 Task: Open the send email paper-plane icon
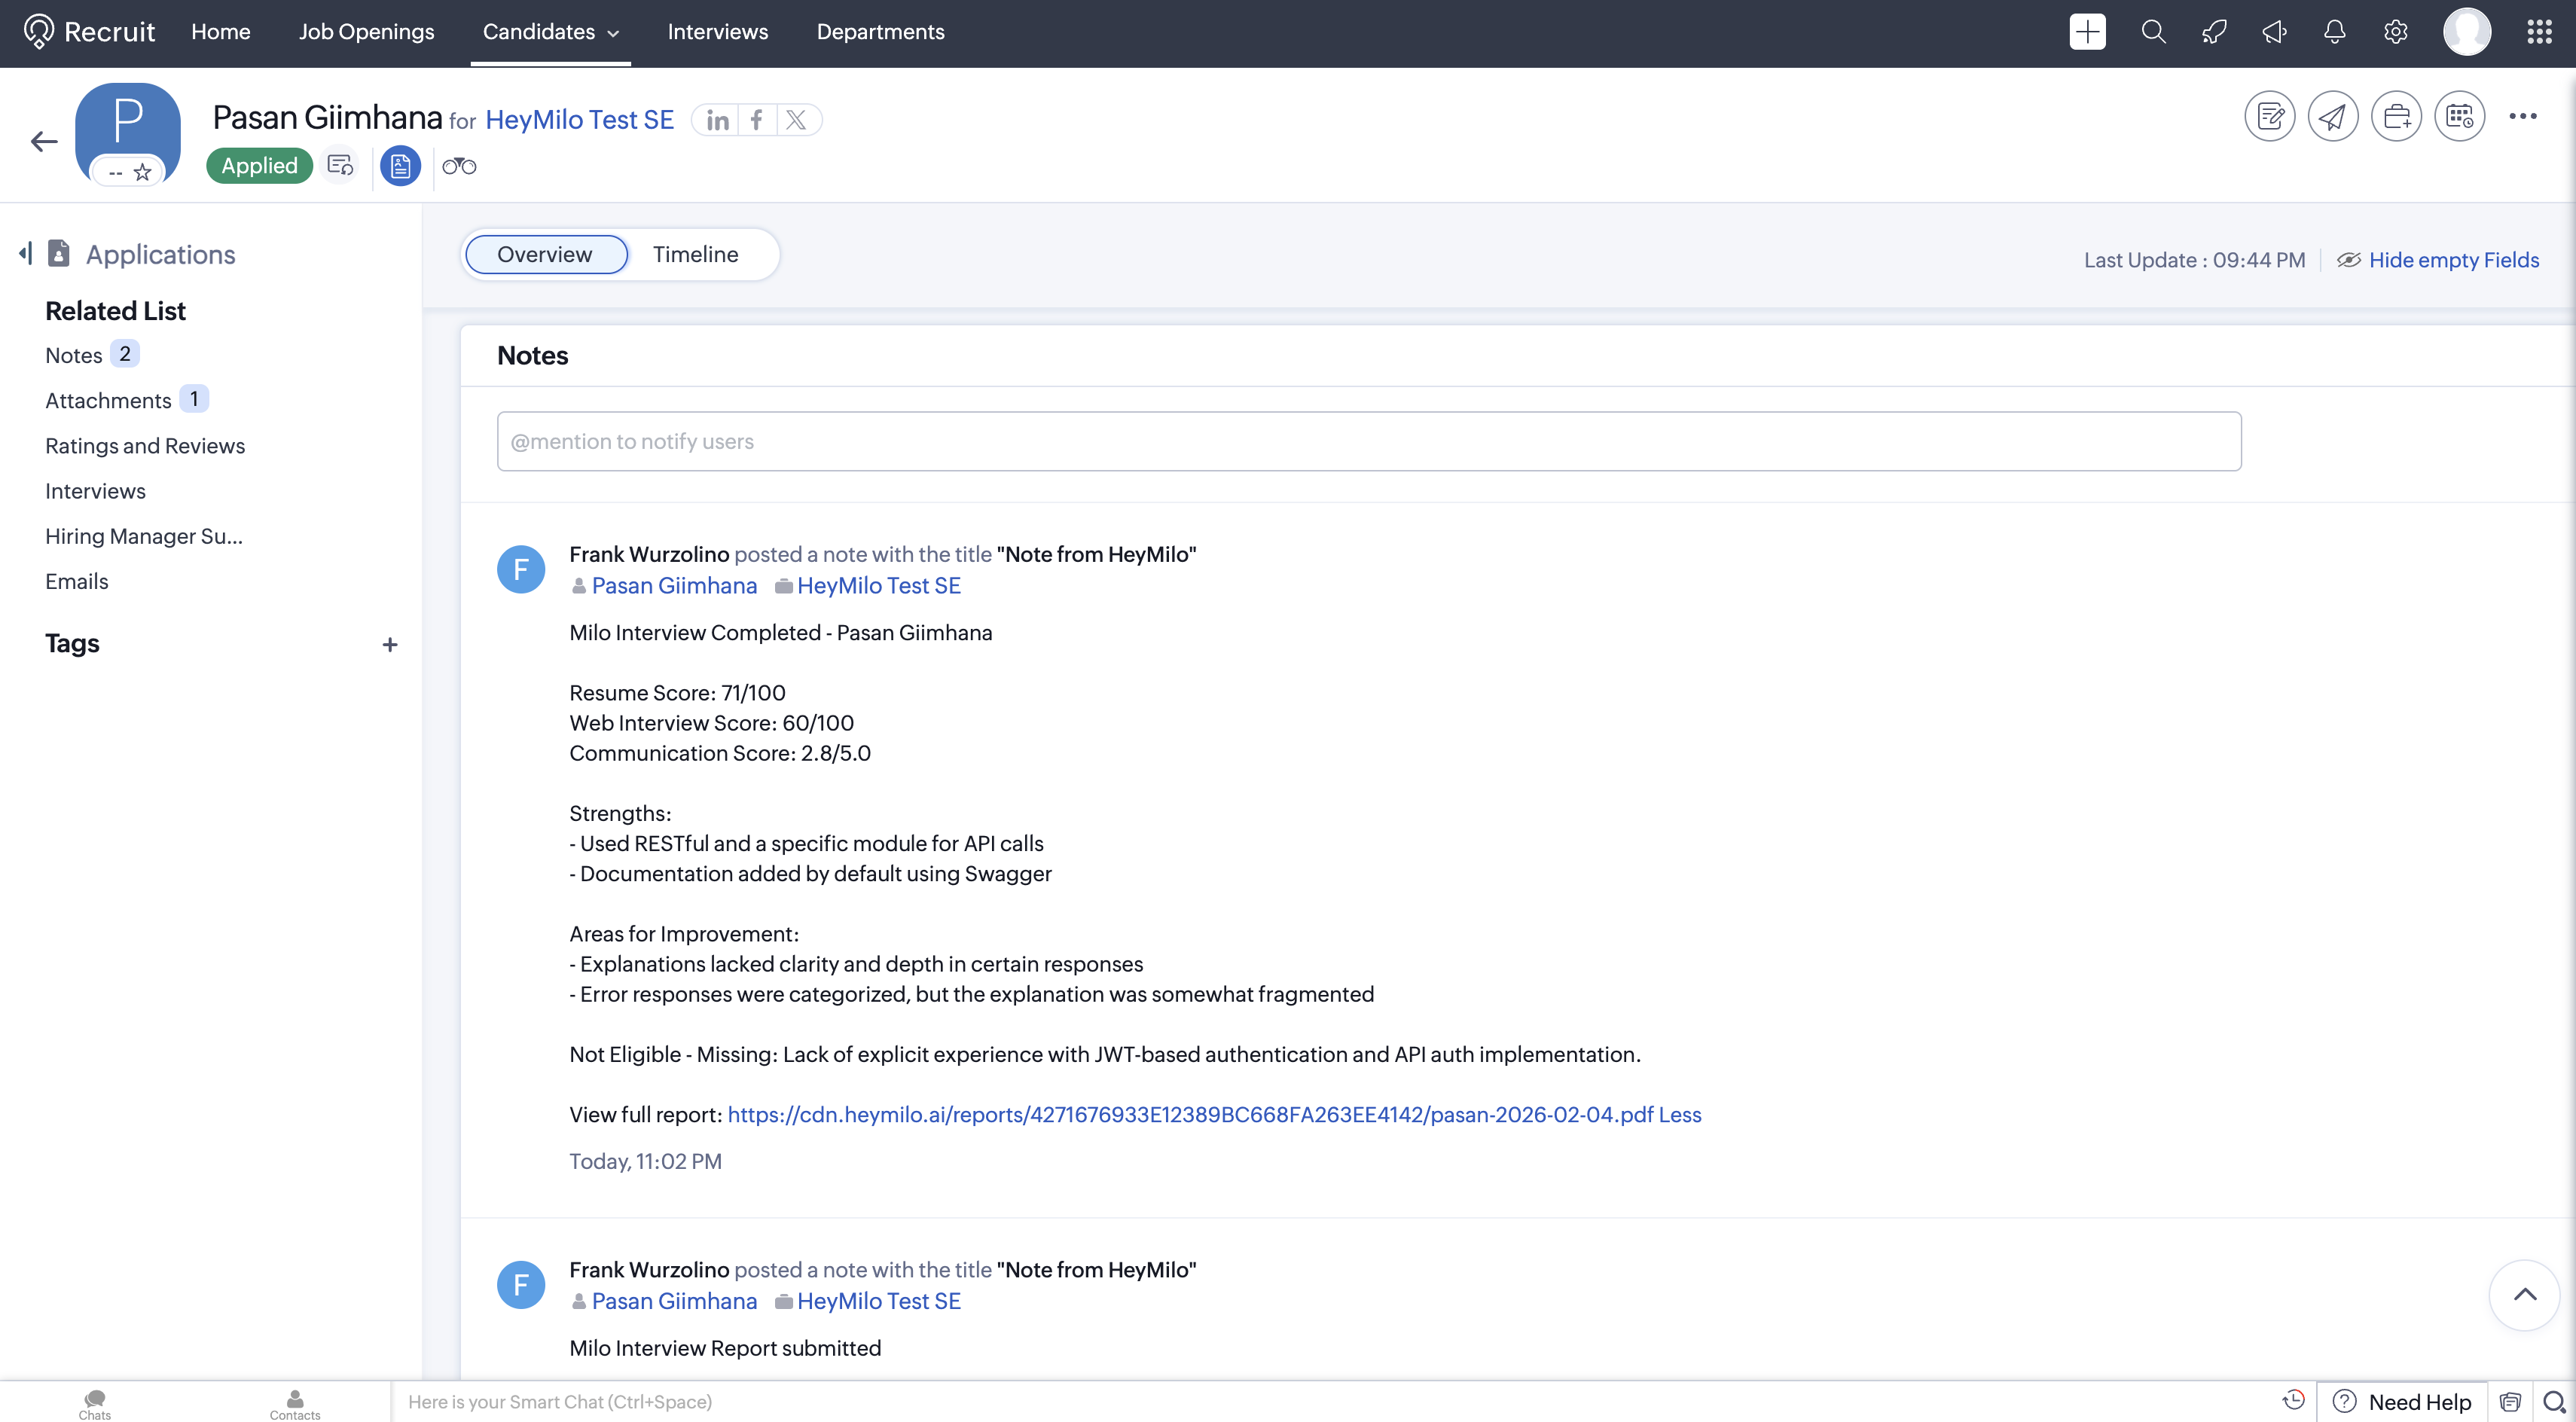(2332, 117)
